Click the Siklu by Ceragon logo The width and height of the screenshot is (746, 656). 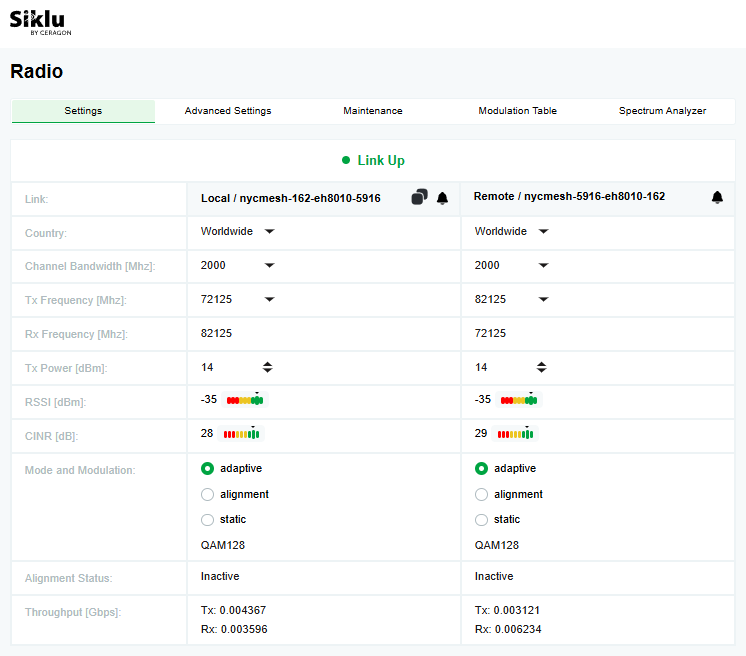[x=40, y=22]
